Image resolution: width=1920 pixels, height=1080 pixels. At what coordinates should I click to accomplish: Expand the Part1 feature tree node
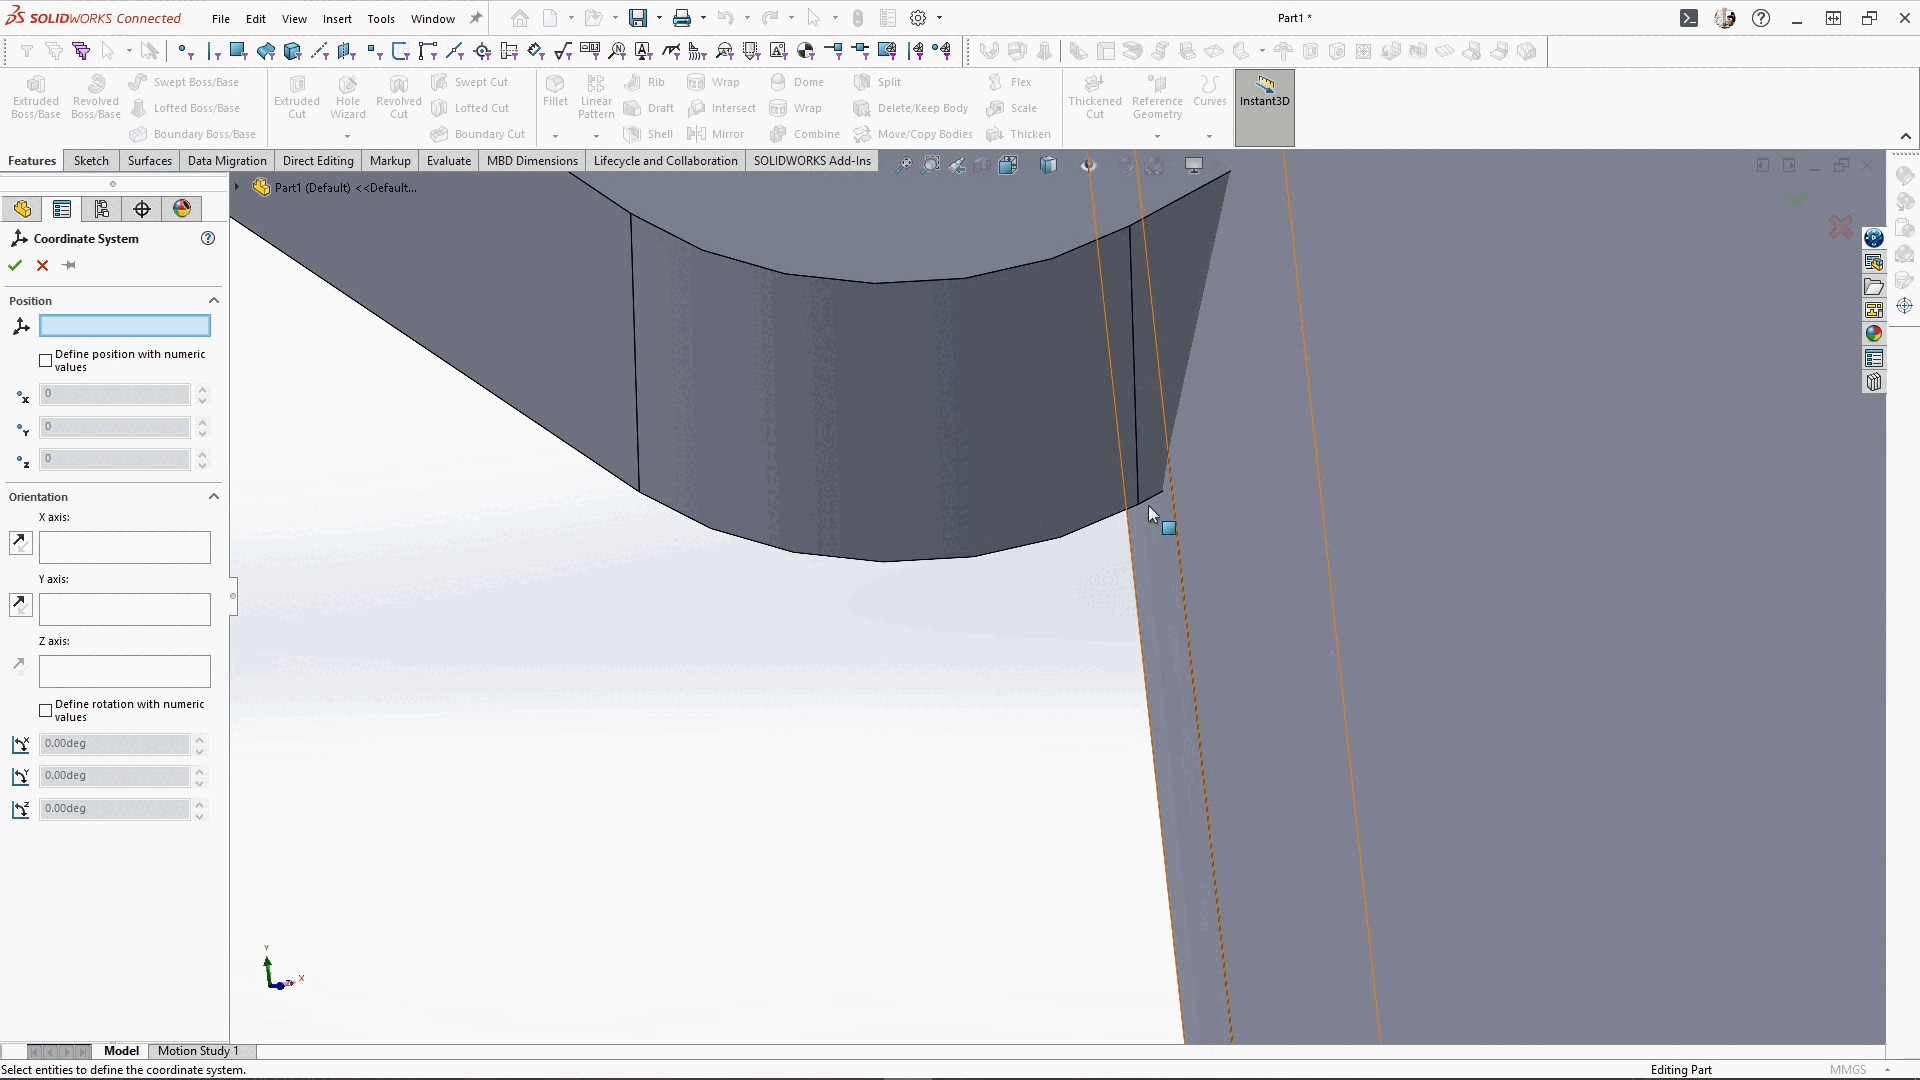click(x=237, y=187)
